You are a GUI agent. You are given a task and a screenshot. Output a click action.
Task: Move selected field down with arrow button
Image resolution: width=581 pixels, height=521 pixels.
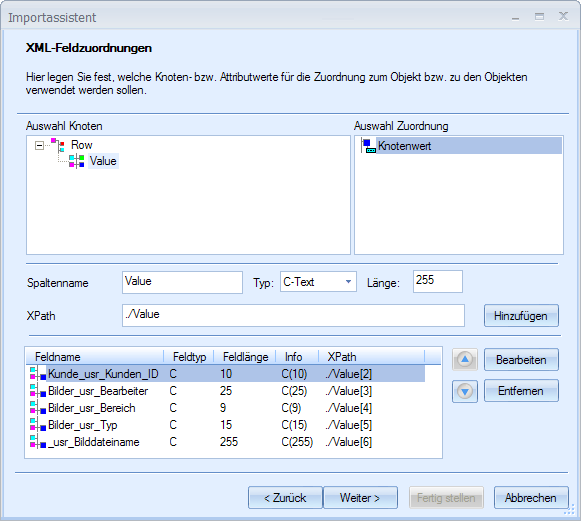click(465, 391)
